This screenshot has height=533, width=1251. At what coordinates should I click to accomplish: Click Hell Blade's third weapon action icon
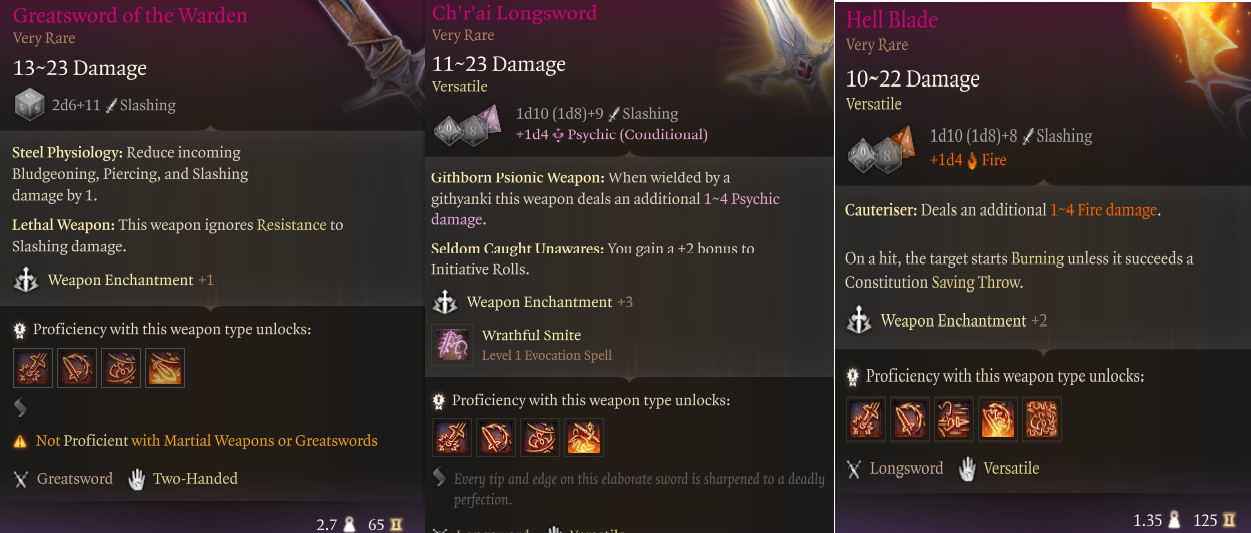[954, 419]
